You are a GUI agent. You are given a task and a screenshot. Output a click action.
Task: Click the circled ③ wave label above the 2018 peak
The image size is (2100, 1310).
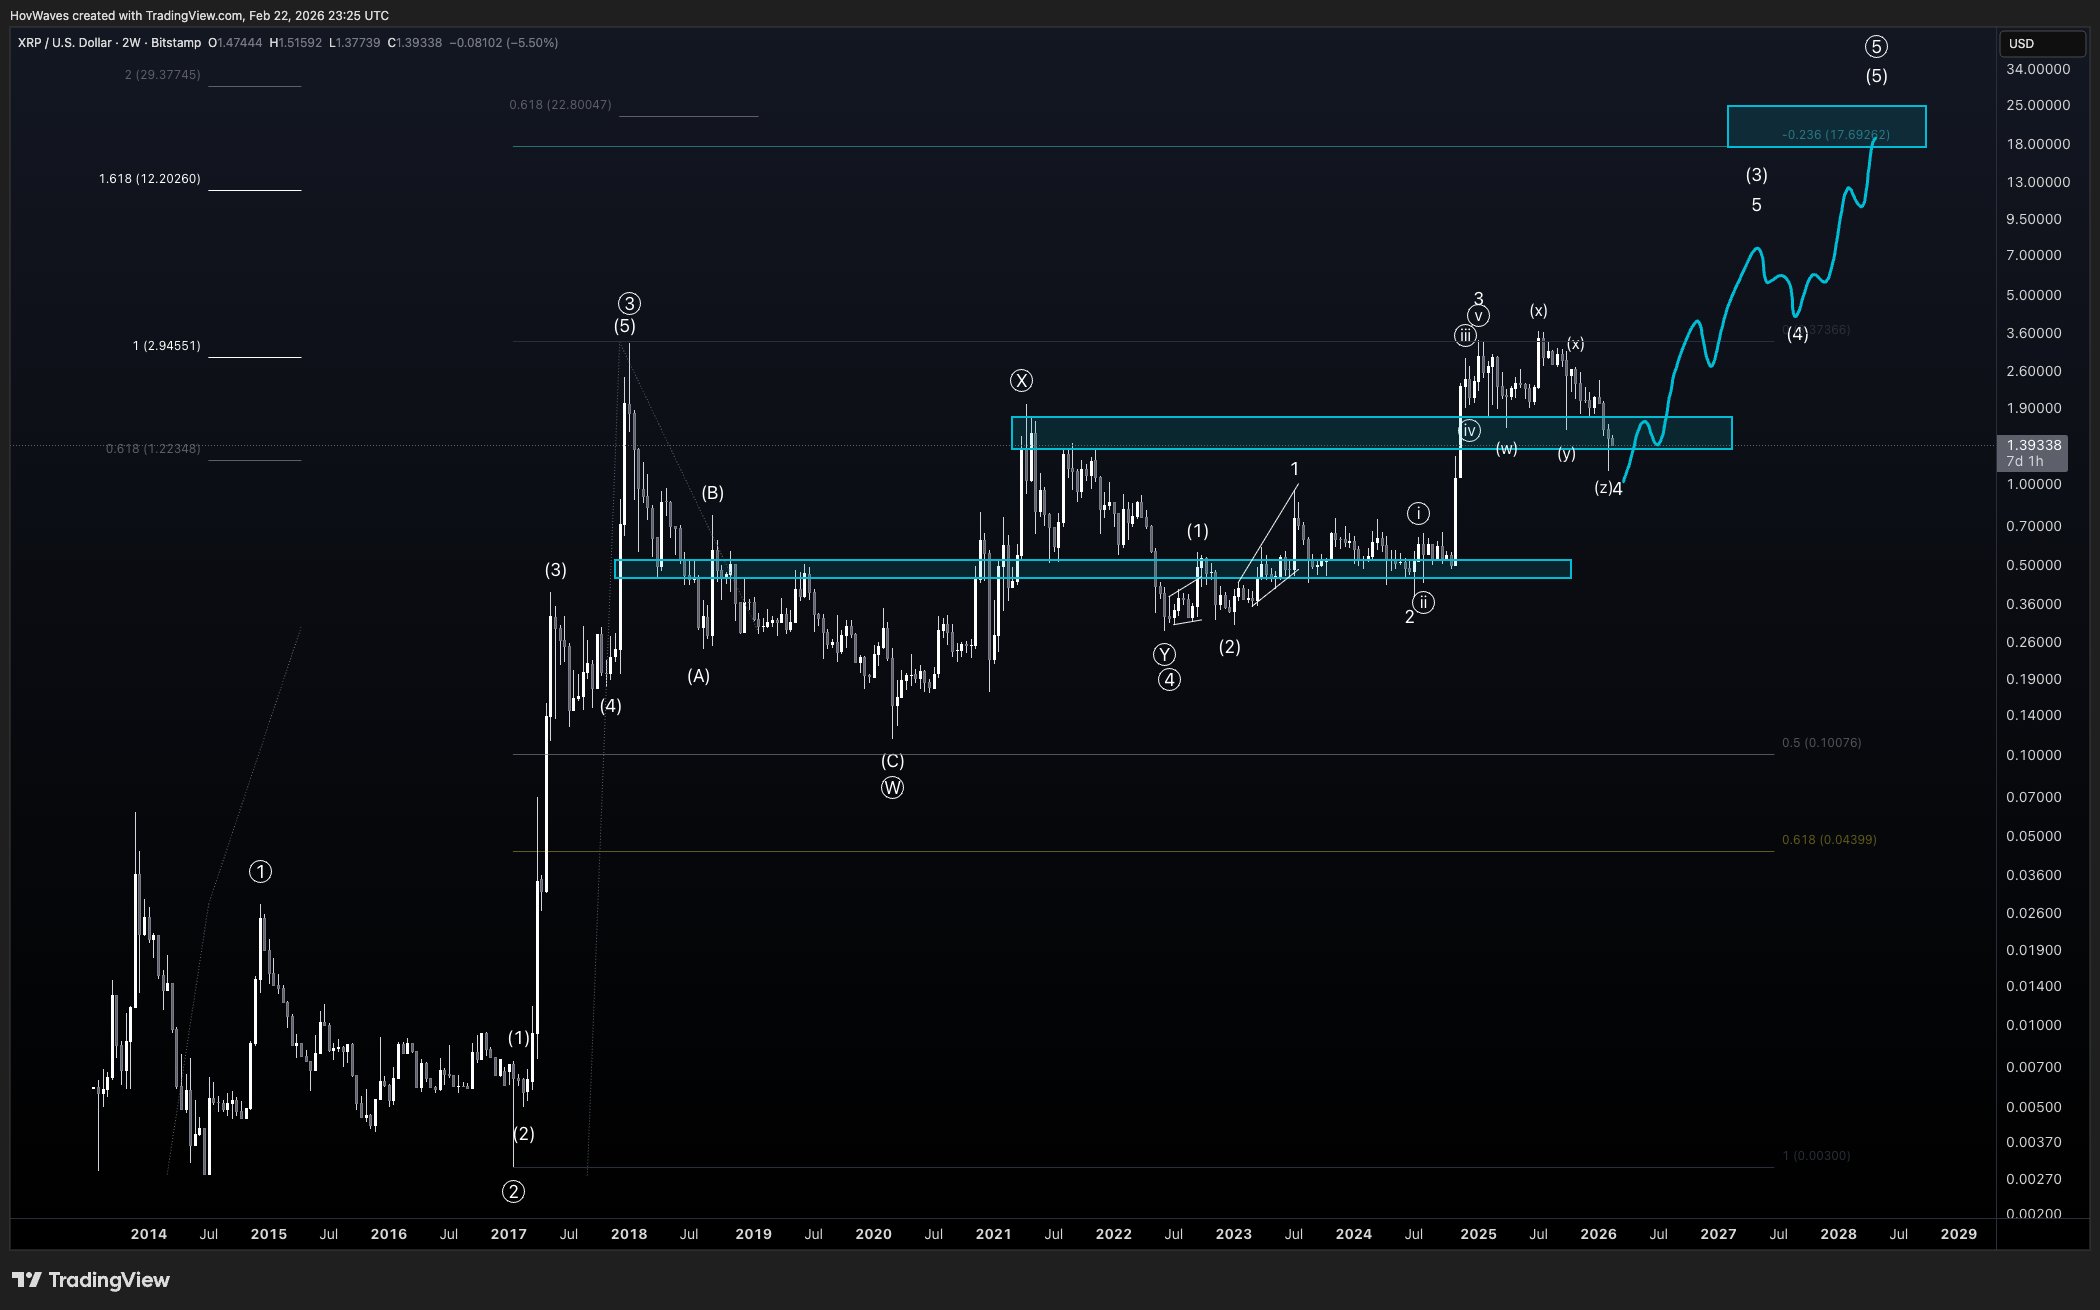628,303
